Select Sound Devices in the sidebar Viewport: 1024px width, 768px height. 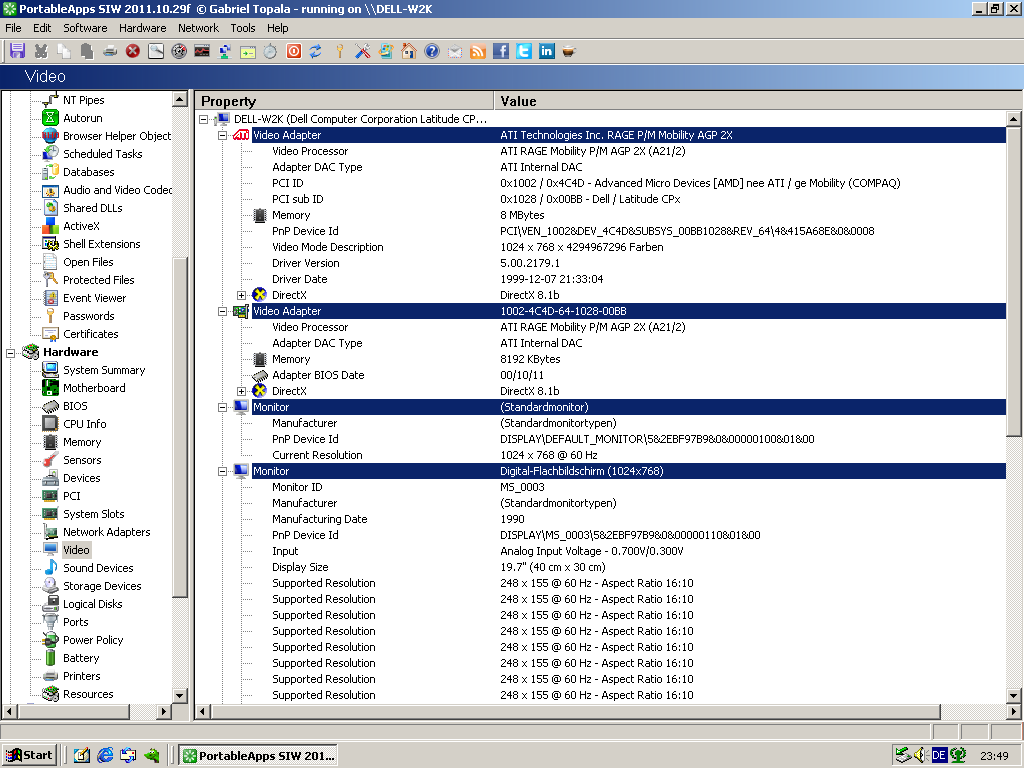coord(98,568)
